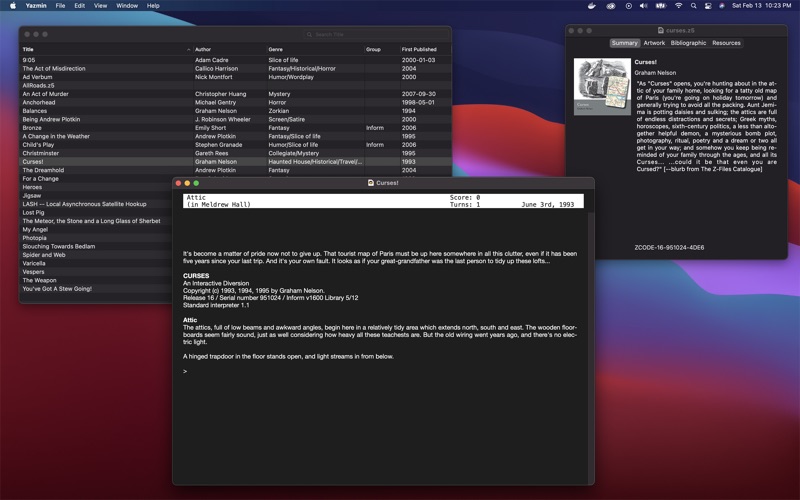Select the "AllRoads.z5" row

pos(235,85)
